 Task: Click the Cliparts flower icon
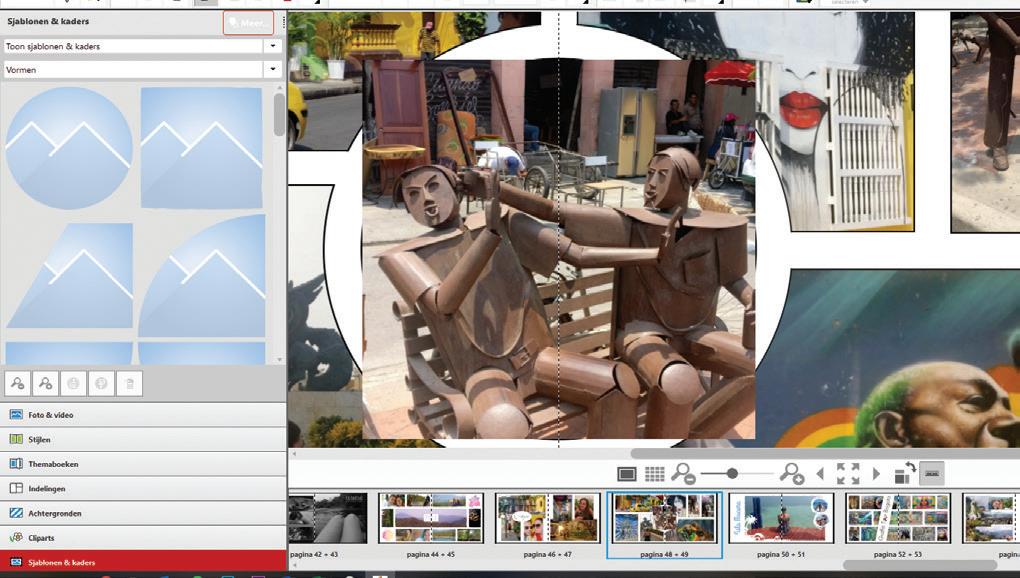[16, 538]
